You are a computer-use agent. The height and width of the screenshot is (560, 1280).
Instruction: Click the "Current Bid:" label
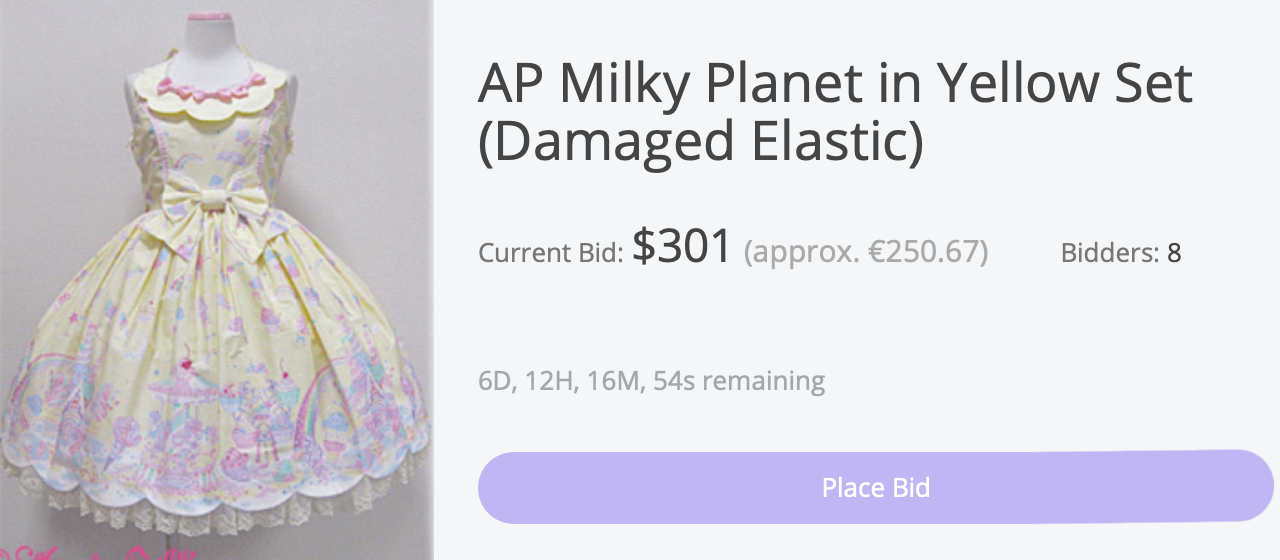tap(550, 253)
